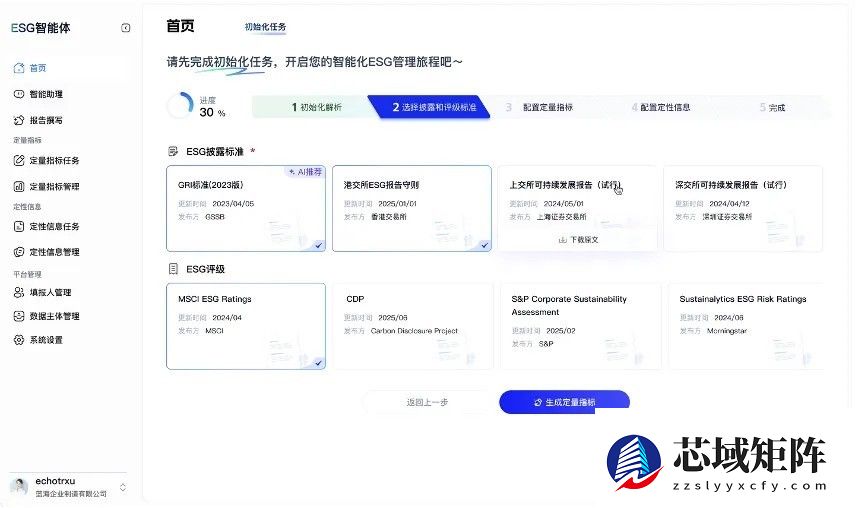The height and width of the screenshot is (508, 856).
Task: Click the ESG评级 section icon
Action: coord(173,268)
